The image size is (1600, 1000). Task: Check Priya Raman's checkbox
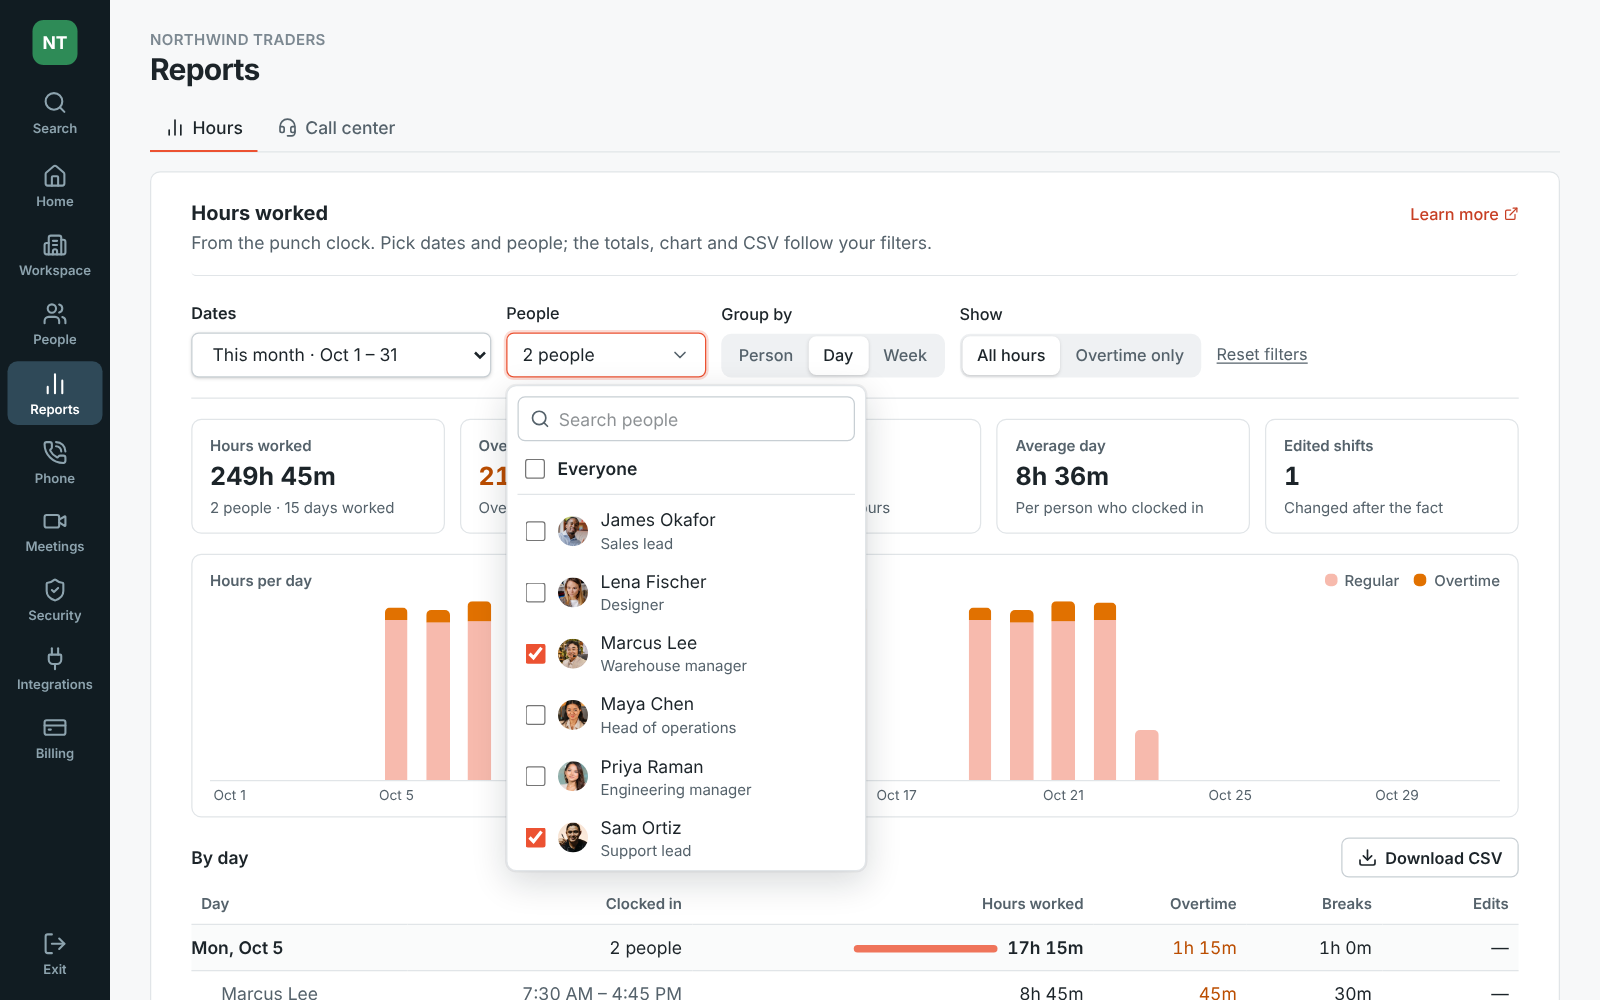535,776
